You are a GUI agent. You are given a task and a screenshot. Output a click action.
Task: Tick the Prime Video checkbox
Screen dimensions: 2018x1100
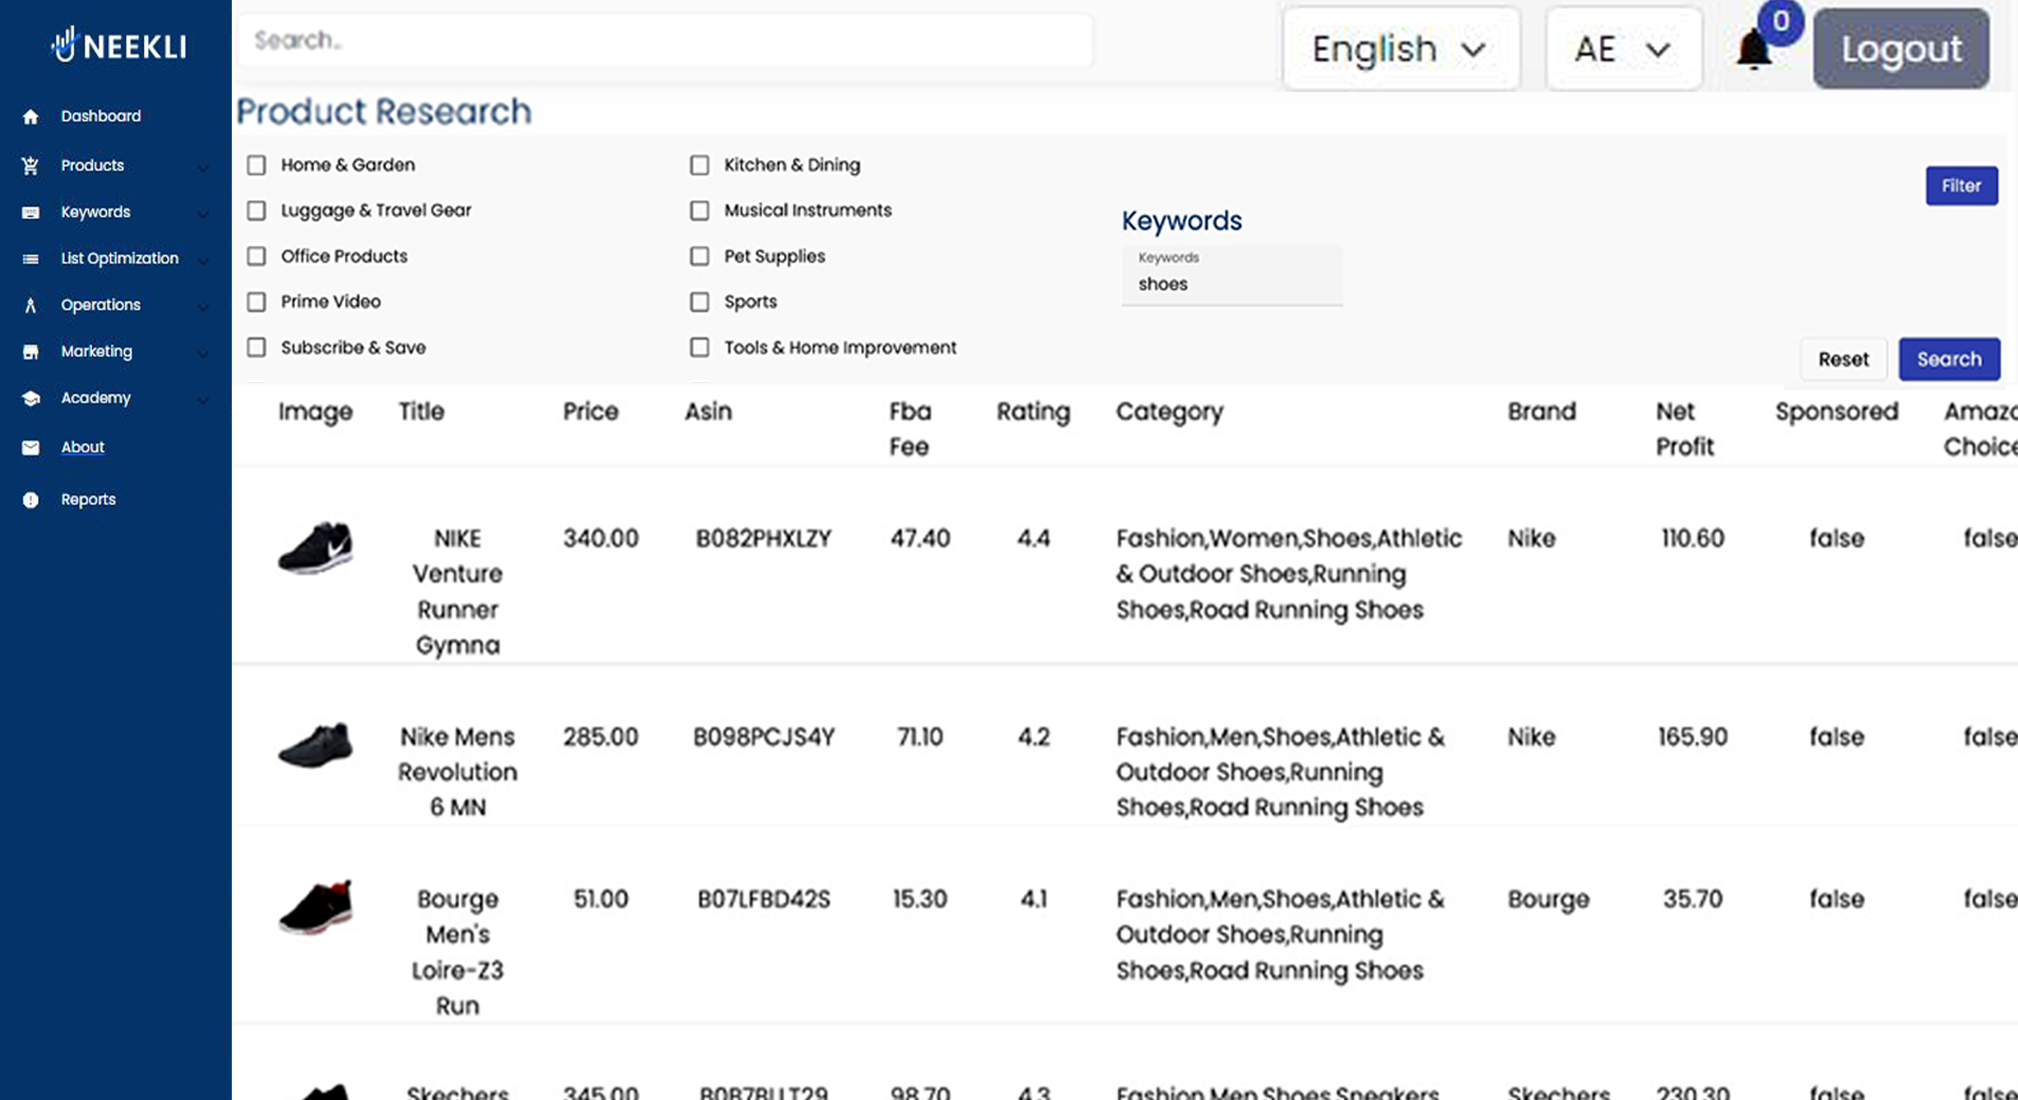(x=257, y=302)
